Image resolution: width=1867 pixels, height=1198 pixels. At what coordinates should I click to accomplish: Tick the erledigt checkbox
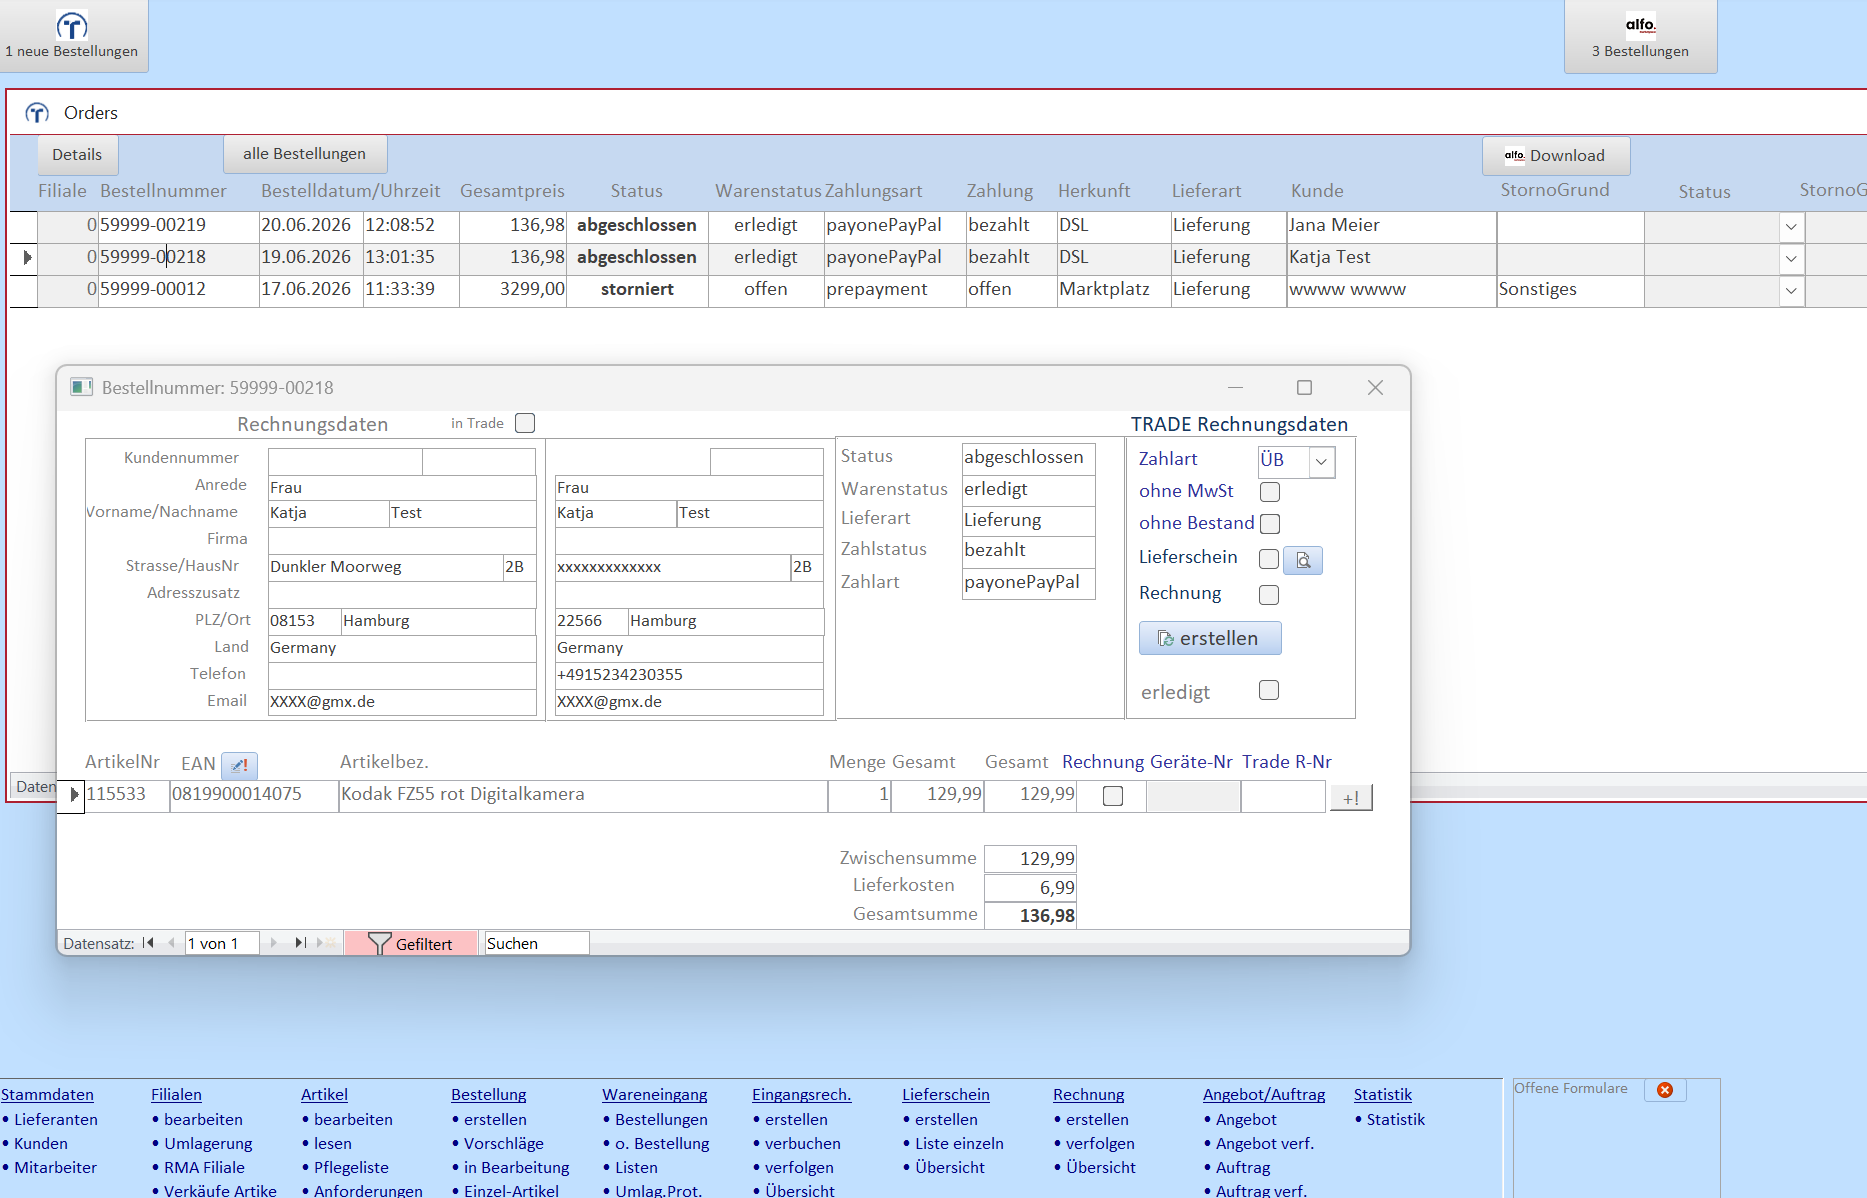pyautogui.click(x=1269, y=690)
